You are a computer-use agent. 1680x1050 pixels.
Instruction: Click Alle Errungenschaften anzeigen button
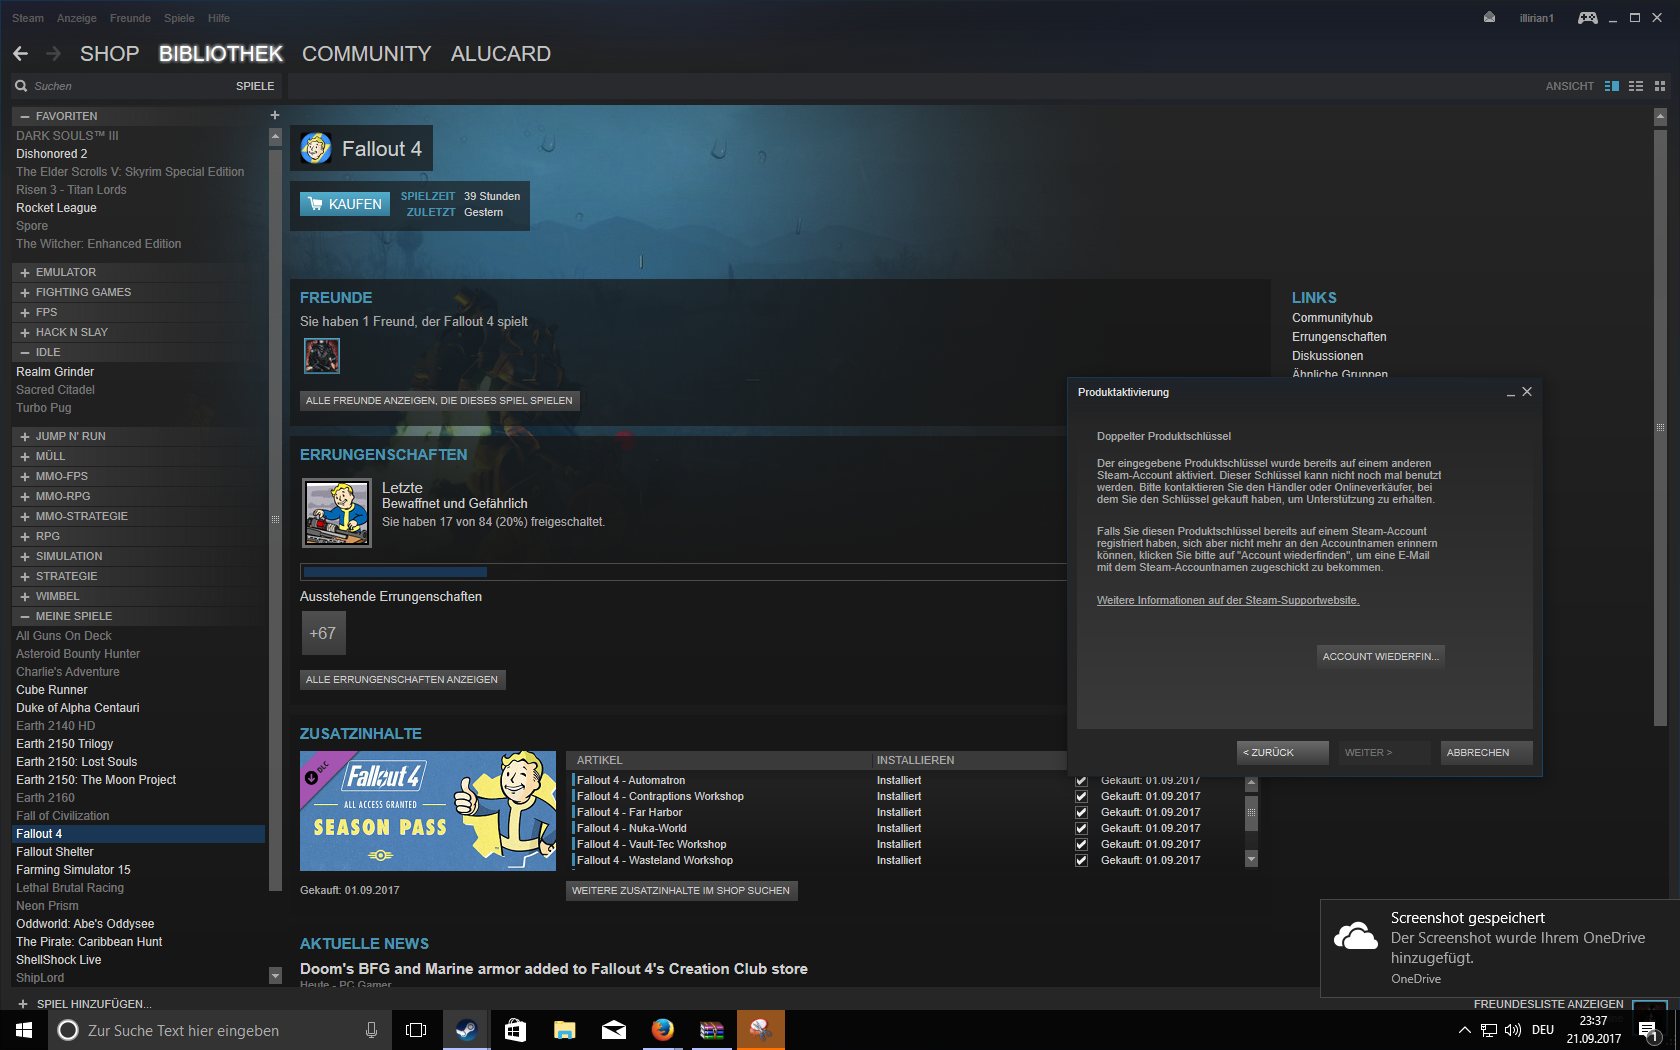tap(402, 680)
